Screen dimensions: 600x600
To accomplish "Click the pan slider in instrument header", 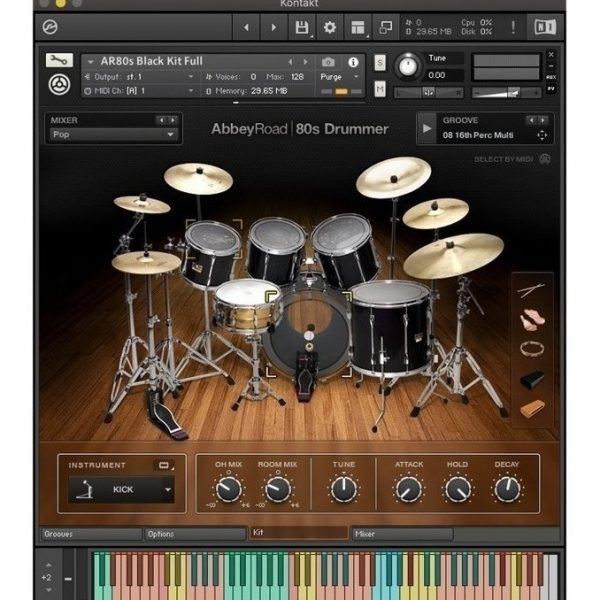I will pos(429,93).
